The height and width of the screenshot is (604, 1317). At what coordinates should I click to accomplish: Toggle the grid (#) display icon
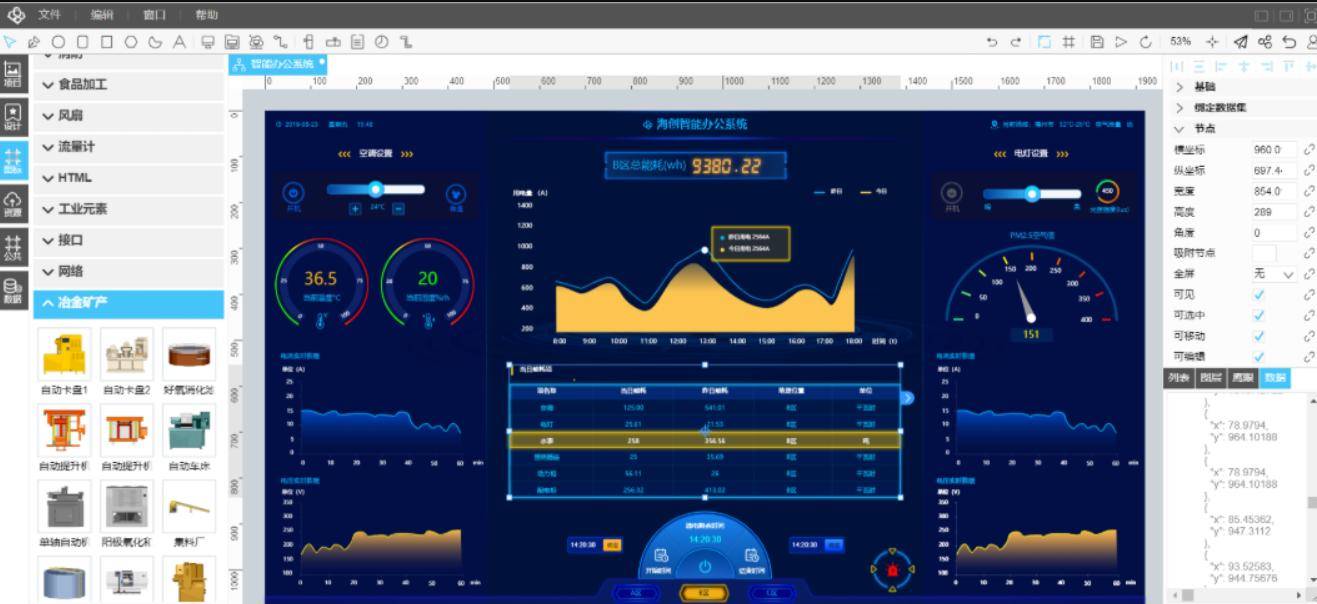coord(1069,42)
